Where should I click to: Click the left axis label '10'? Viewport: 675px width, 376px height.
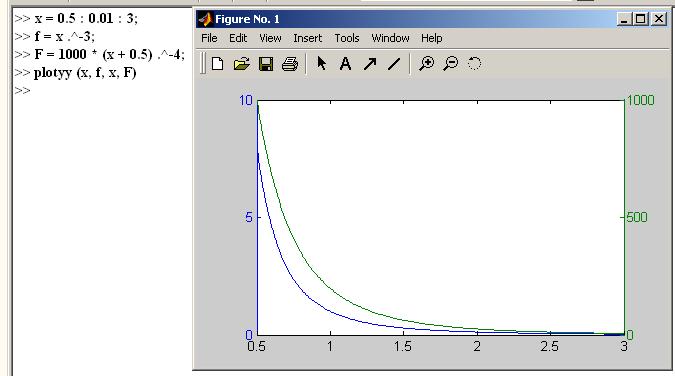pos(246,100)
